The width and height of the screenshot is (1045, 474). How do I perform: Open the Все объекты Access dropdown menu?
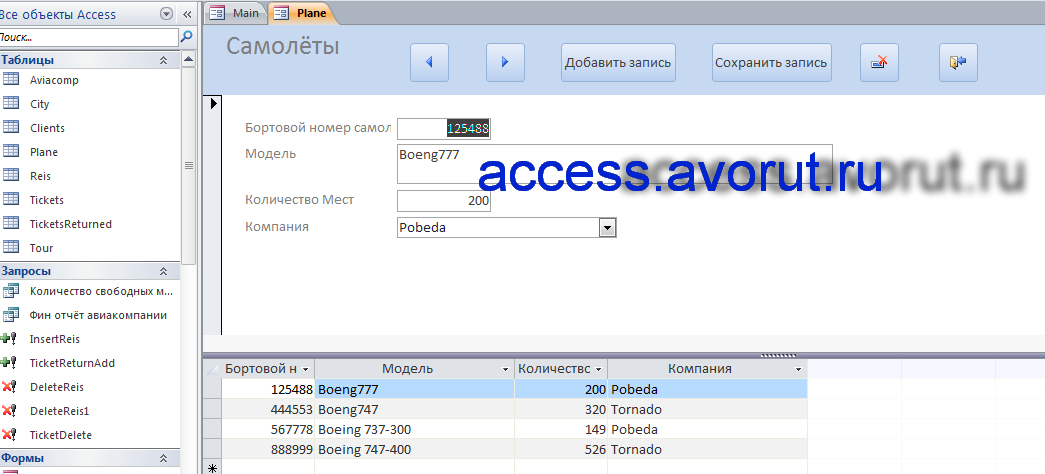click(167, 14)
